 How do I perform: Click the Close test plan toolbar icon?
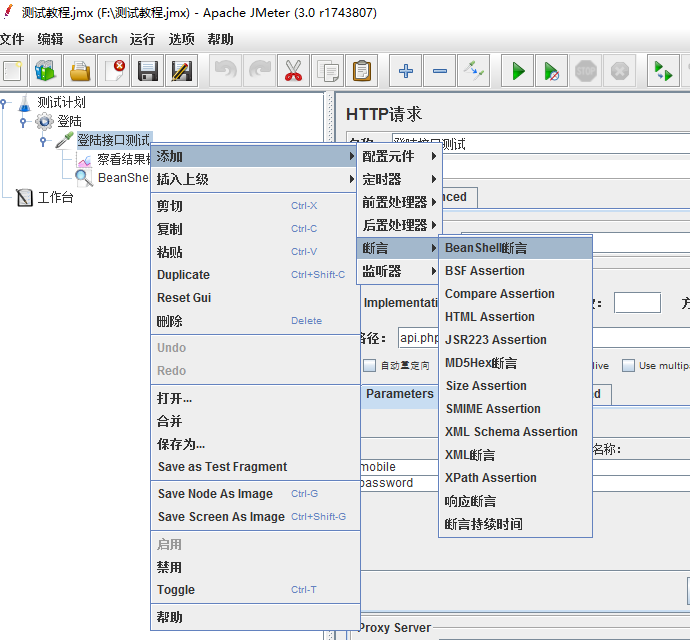click(114, 70)
